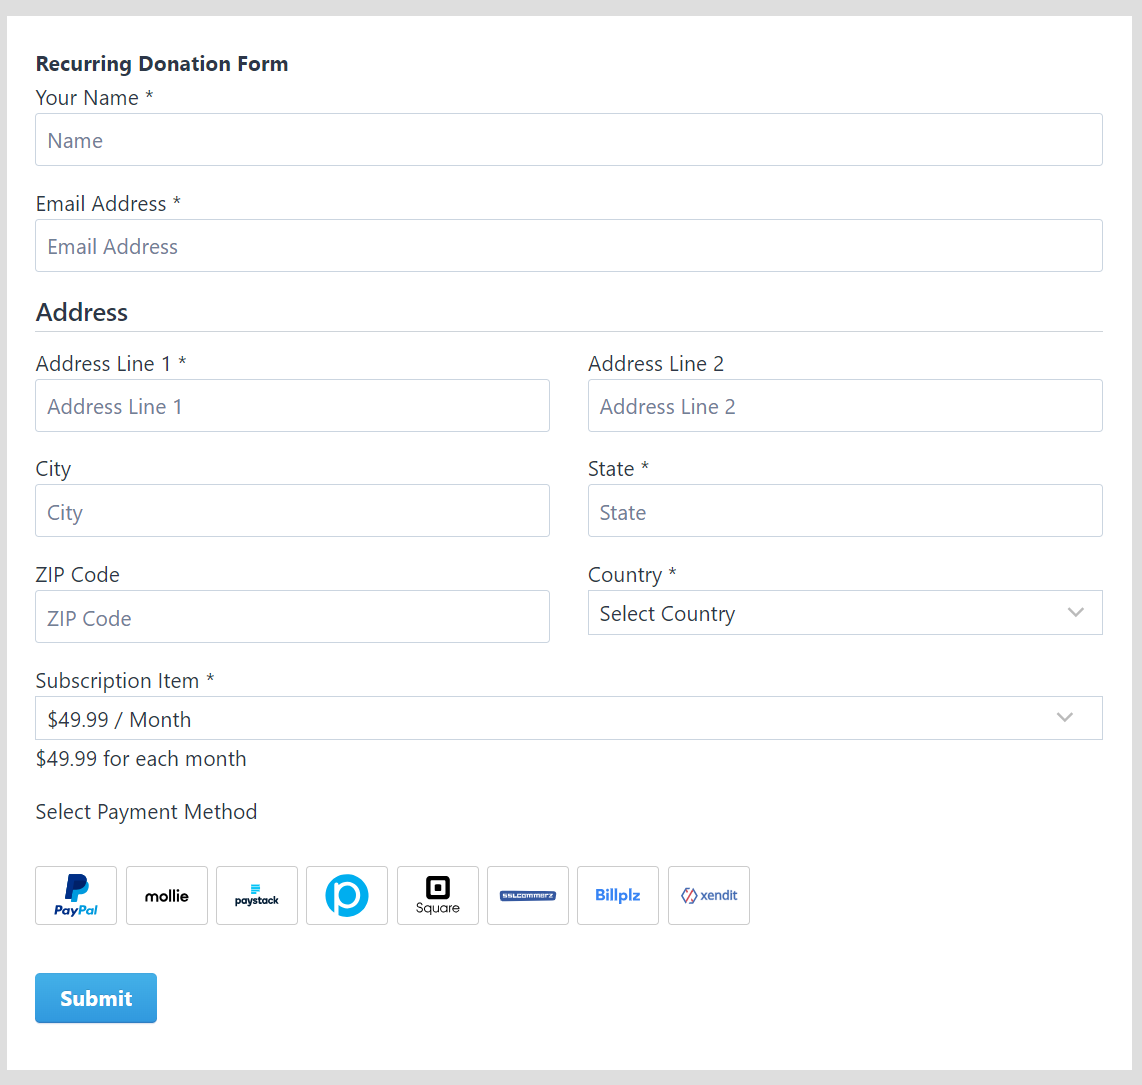Pick Paystack for payment
Image resolution: width=1142 pixels, height=1085 pixels.
click(x=256, y=895)
